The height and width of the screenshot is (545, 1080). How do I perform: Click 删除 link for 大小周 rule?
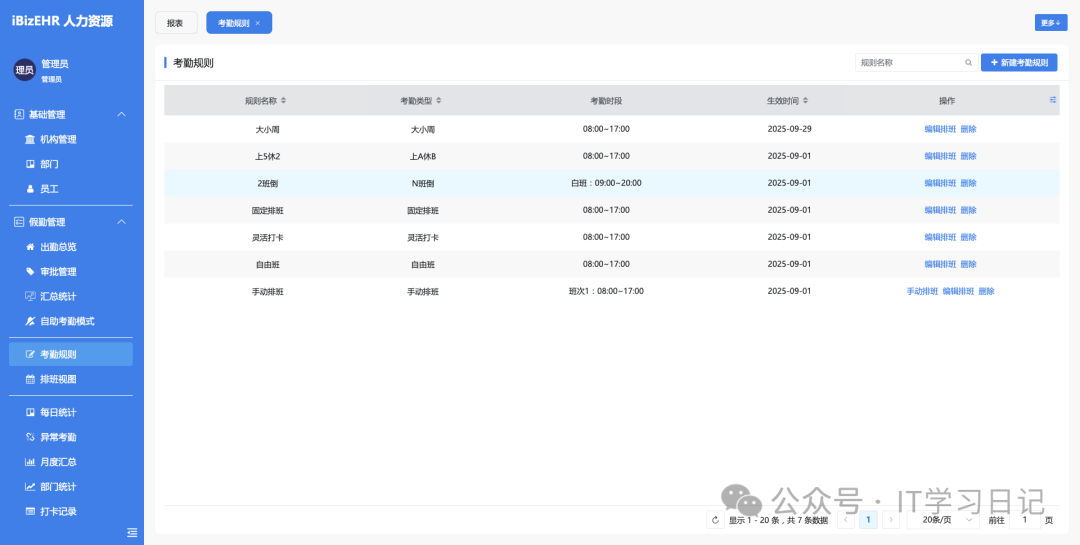tap(968, 129)
